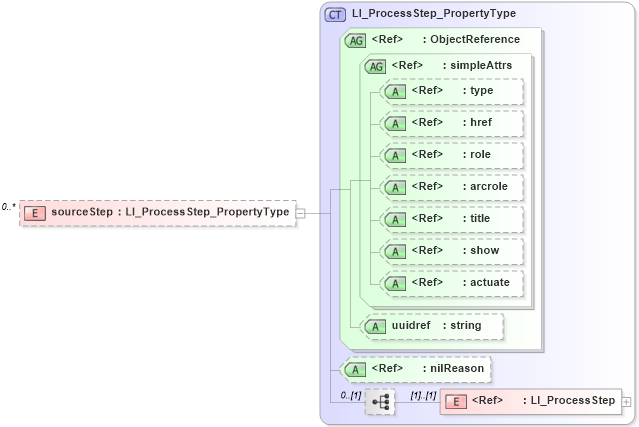Select the ': actuate' label
The image size is (639, 427).
[x=486, y=282]
